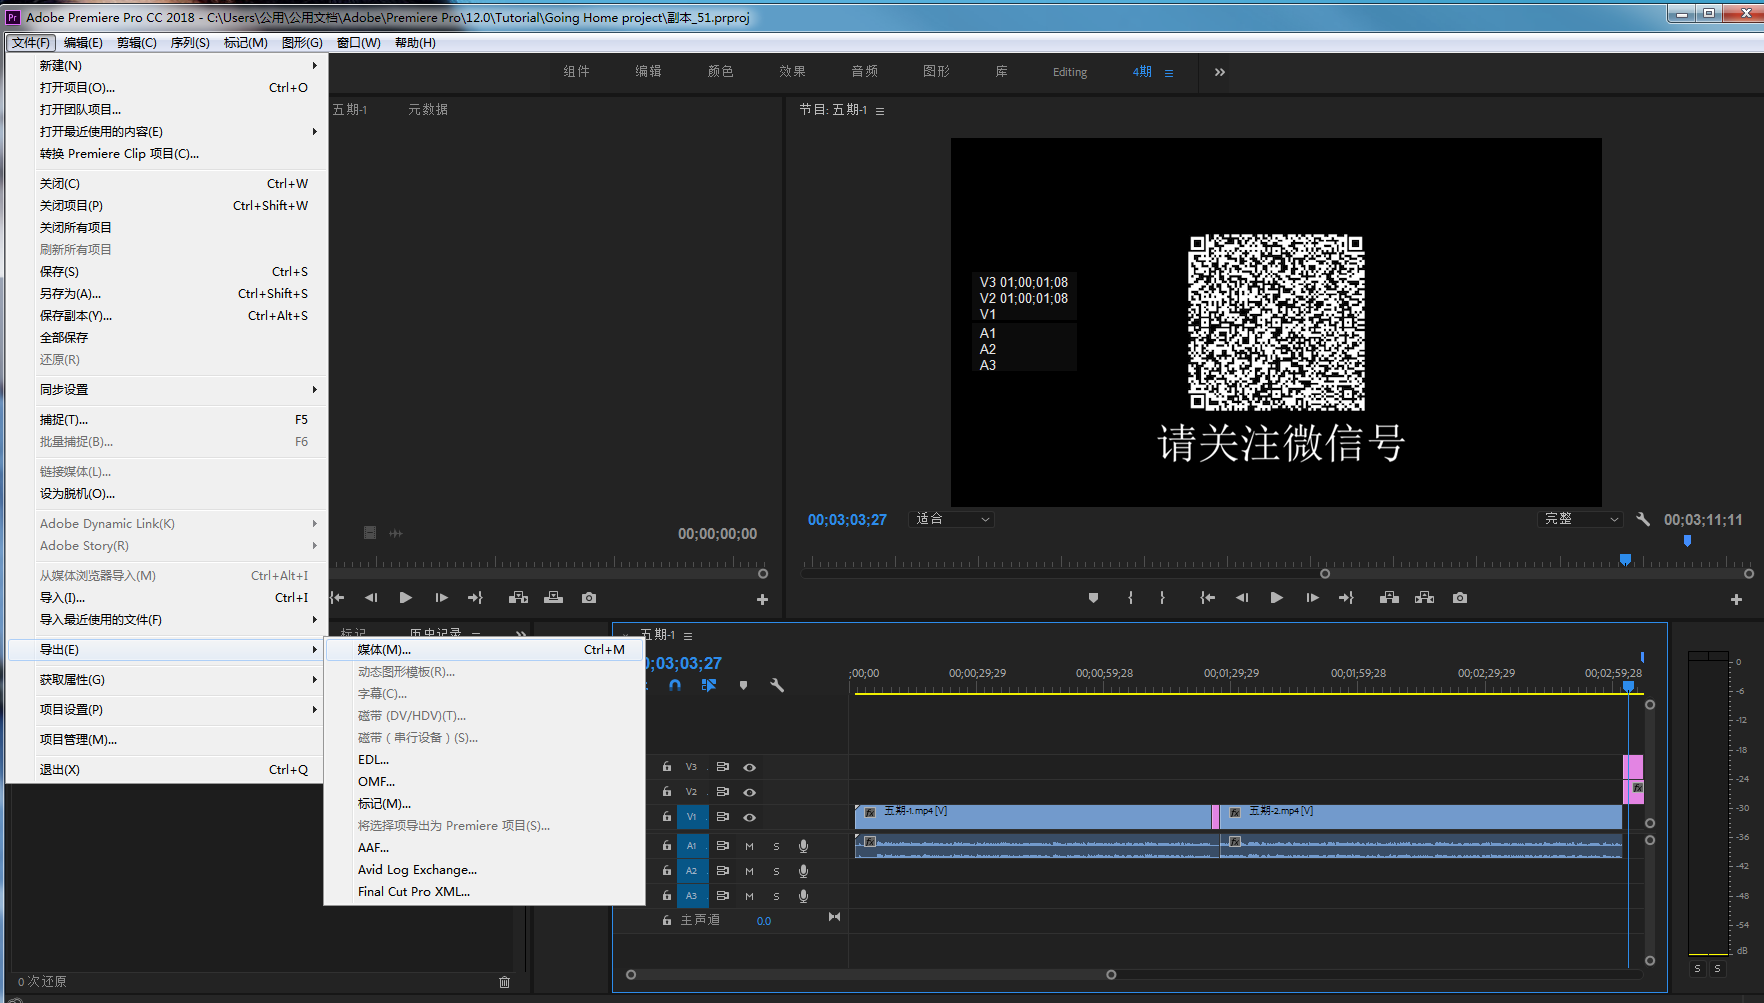
Task: Open playback resolution dropdown 完整
Action: 1580,519
